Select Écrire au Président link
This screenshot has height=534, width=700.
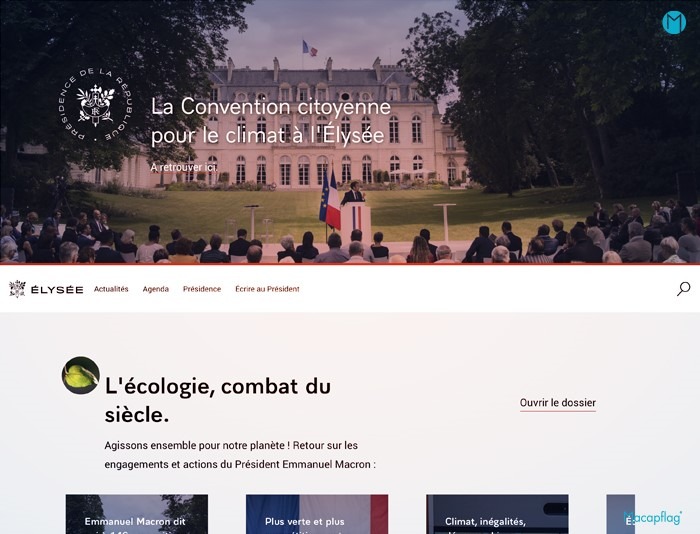coord(267,289)
